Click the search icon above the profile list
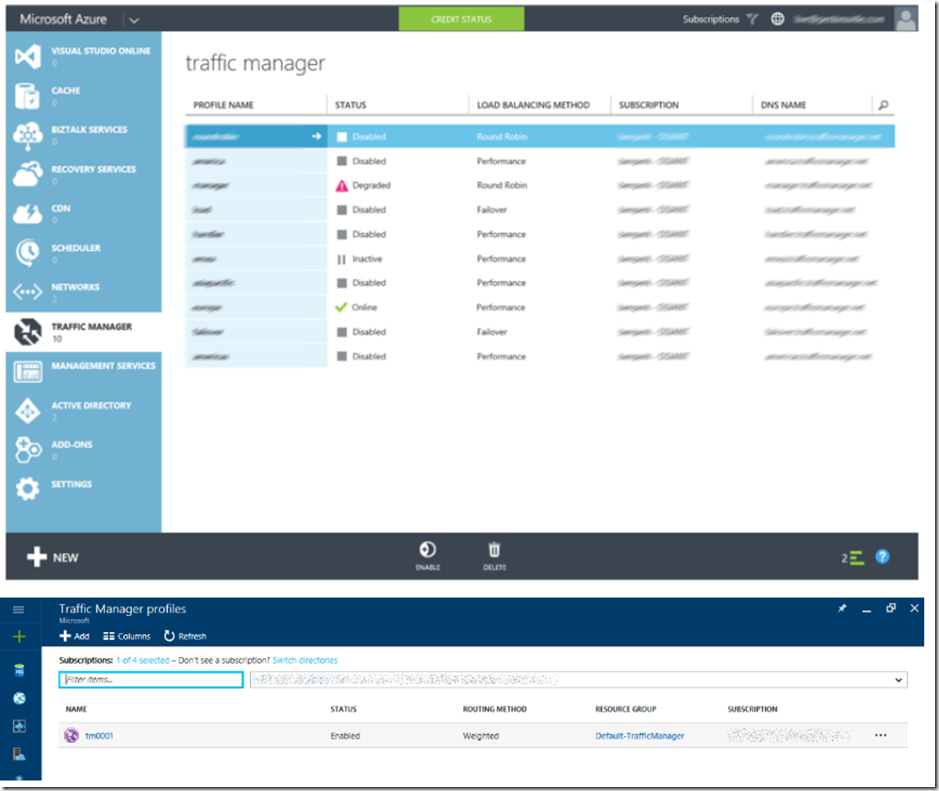The height and width of the screenshot is (791, 939). click(x=883, y=105)
